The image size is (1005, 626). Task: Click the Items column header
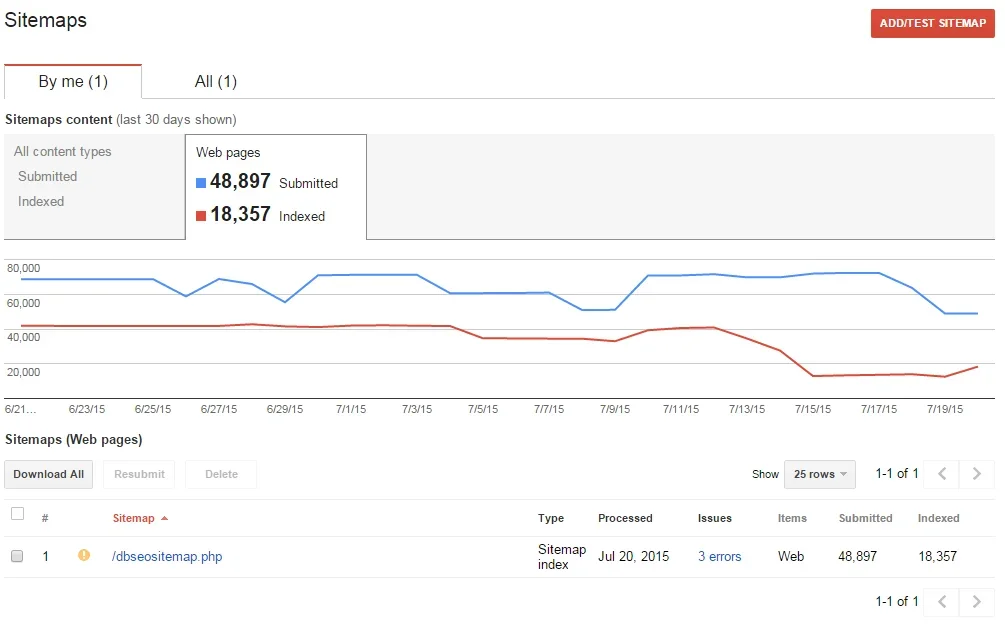(792, 518)
